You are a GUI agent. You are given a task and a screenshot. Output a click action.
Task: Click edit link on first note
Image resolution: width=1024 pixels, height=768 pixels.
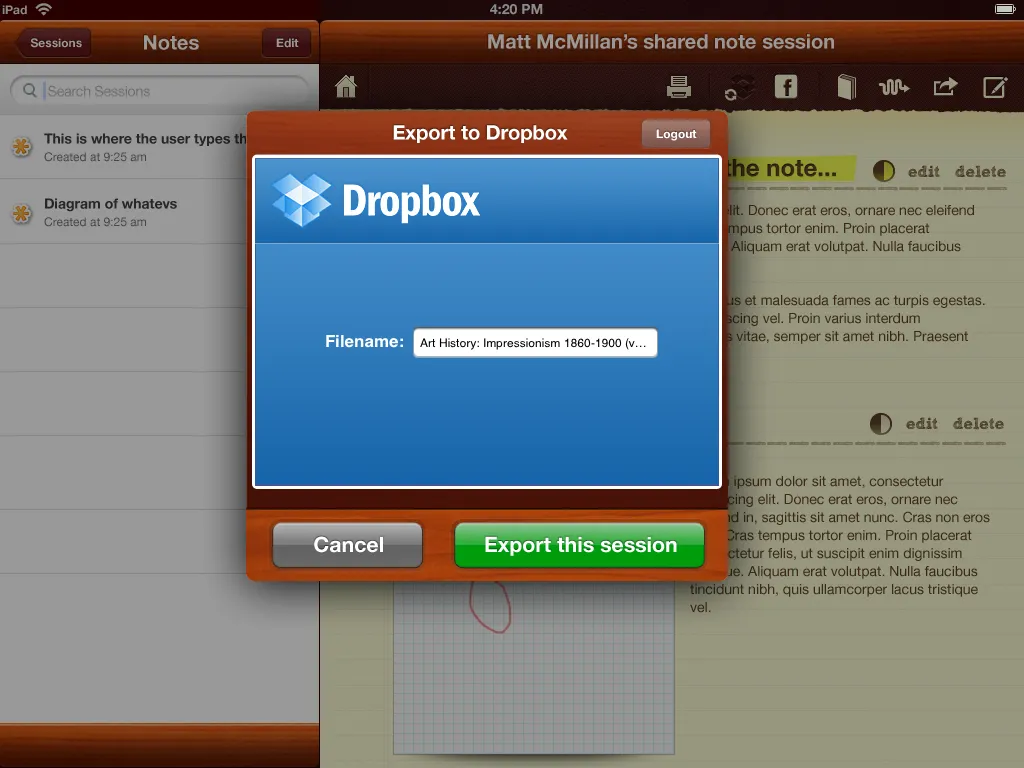pyautogui.click(x=923, y=172)
